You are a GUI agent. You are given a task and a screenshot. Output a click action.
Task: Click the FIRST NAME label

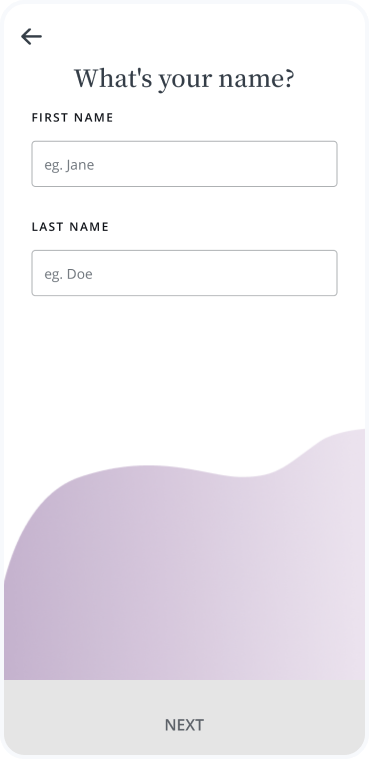click(73, 118)
